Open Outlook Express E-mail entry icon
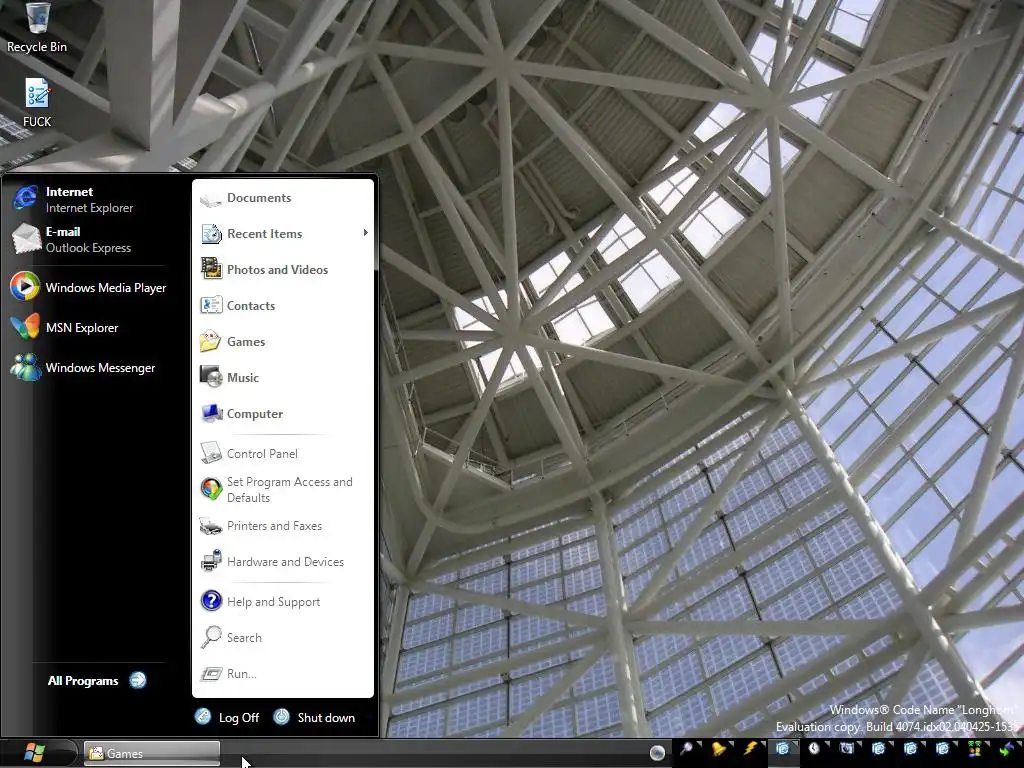 25,239
